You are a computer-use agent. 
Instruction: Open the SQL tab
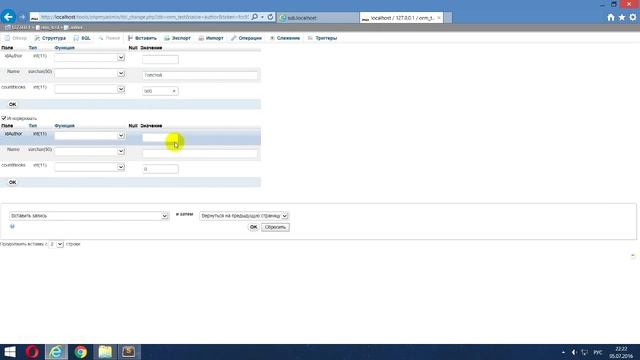[82, 38]
